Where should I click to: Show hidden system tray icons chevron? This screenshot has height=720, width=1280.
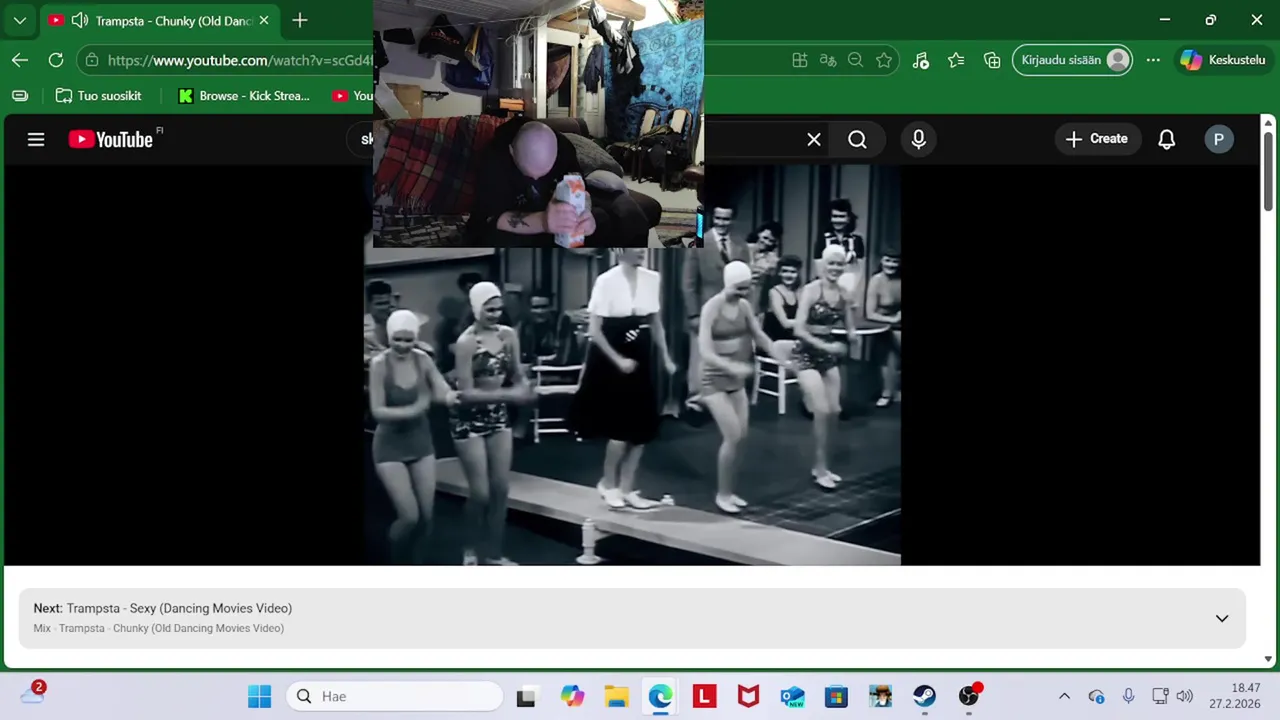pos(1064,696)
